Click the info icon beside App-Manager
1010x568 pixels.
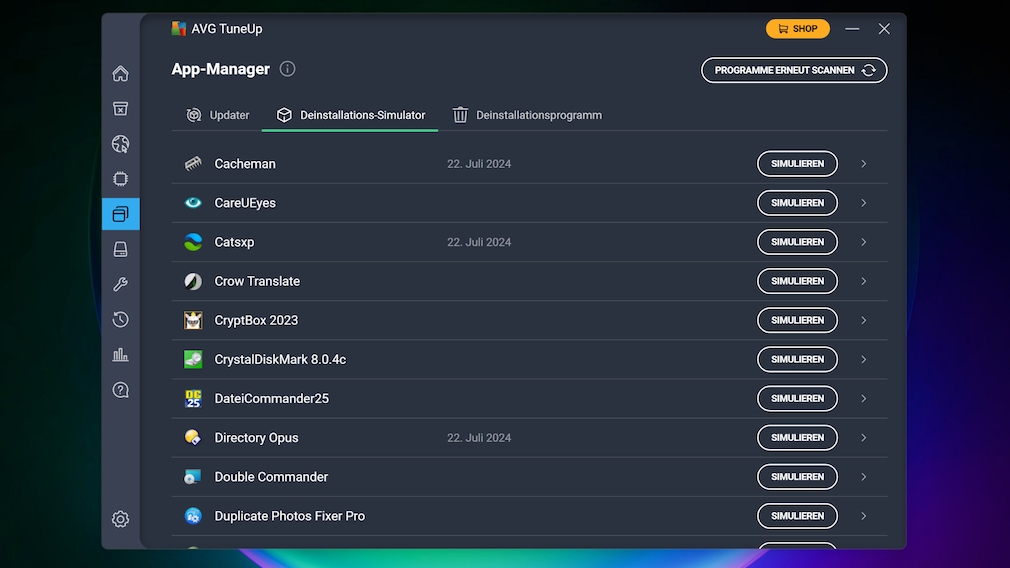(287, 69)
